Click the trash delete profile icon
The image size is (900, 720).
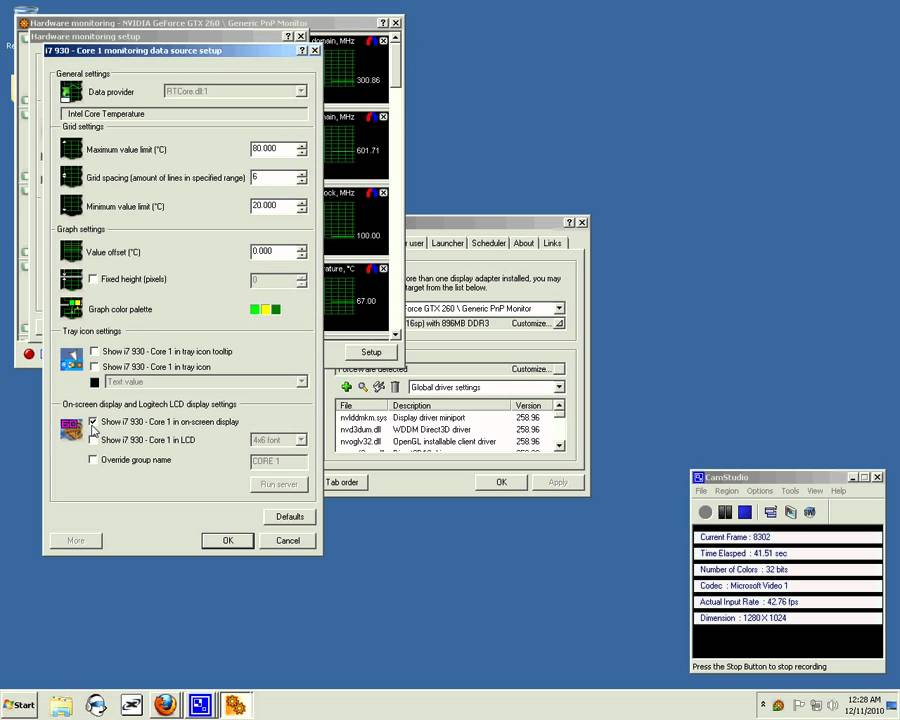pos(395,387)
